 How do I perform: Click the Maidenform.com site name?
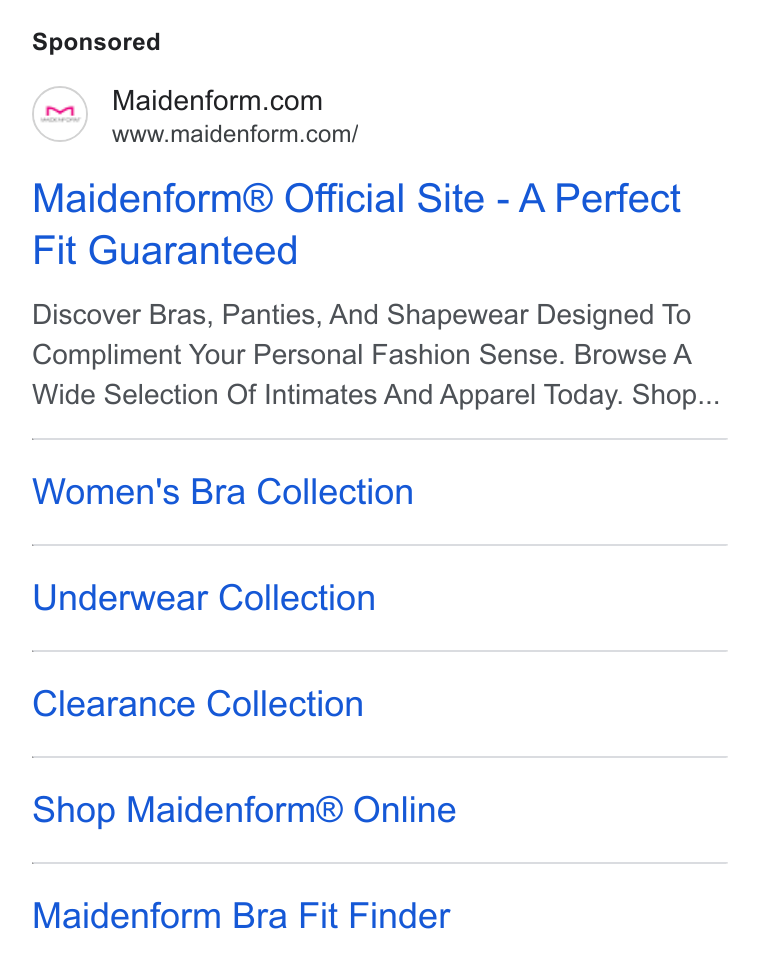(x=217, y=101)
